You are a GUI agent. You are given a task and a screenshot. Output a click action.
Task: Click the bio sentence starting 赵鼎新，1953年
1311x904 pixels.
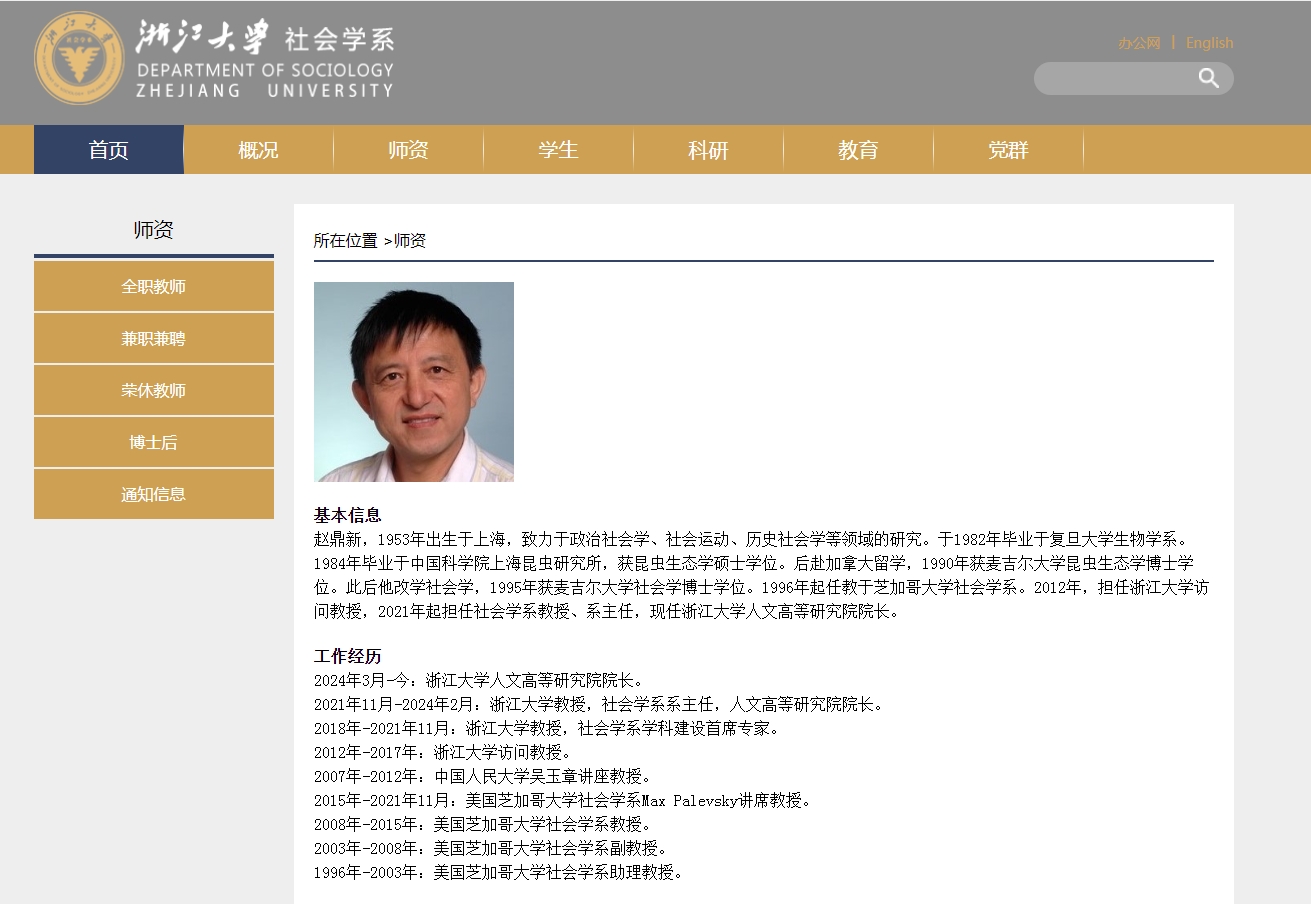pos(761,576)
